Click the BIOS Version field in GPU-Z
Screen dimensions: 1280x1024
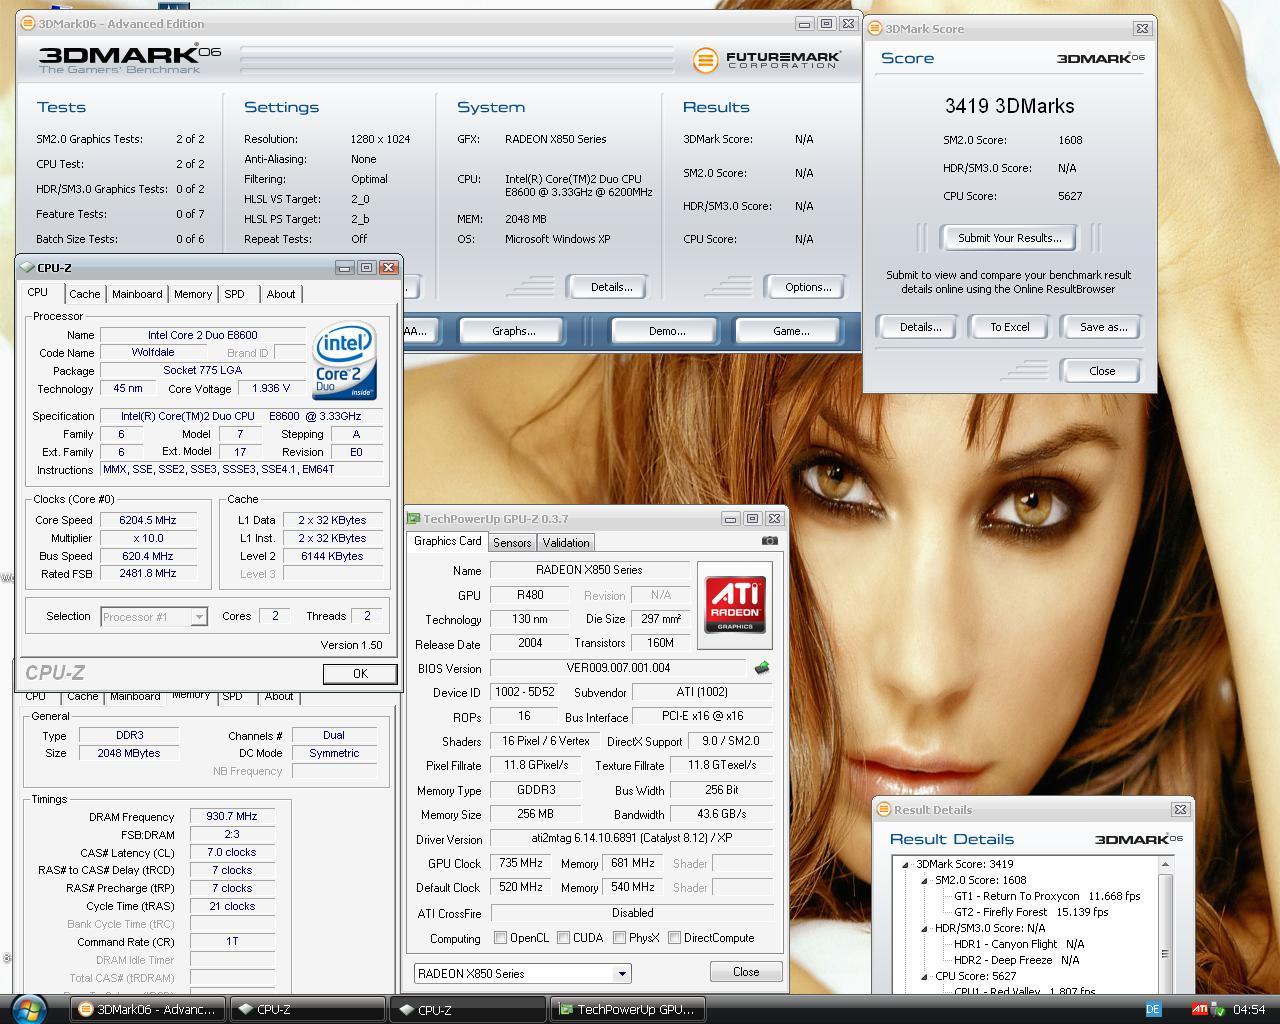[618, 668]
